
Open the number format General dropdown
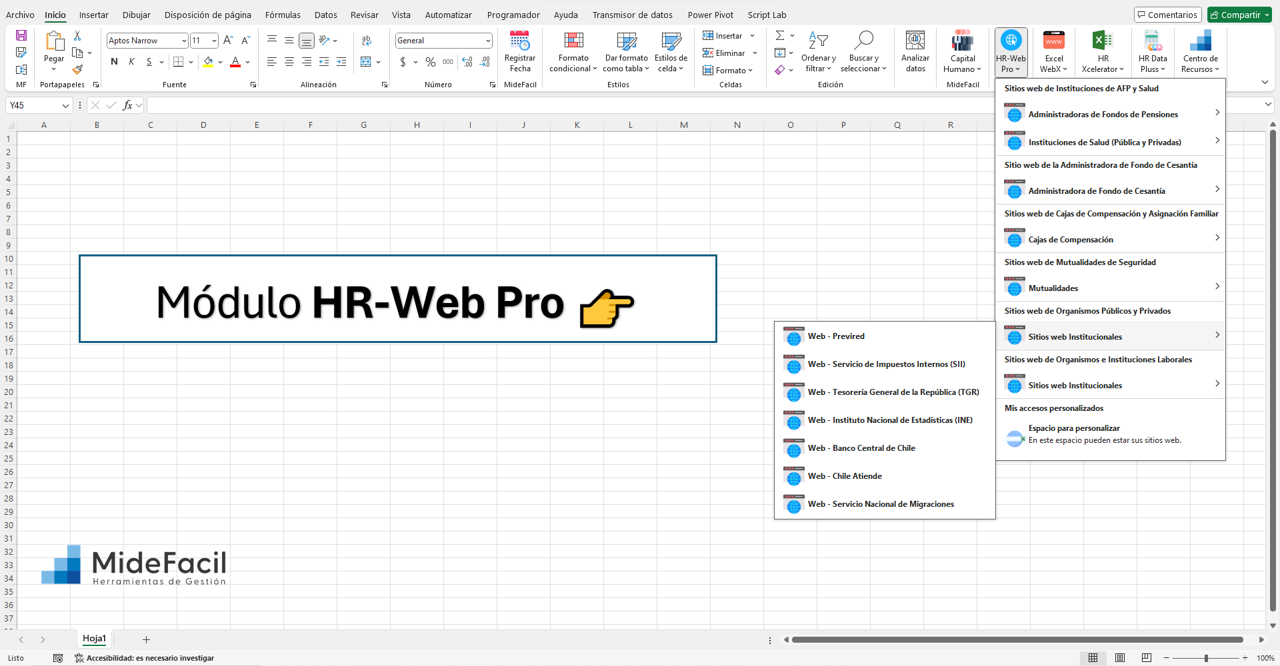click(488, 41)
